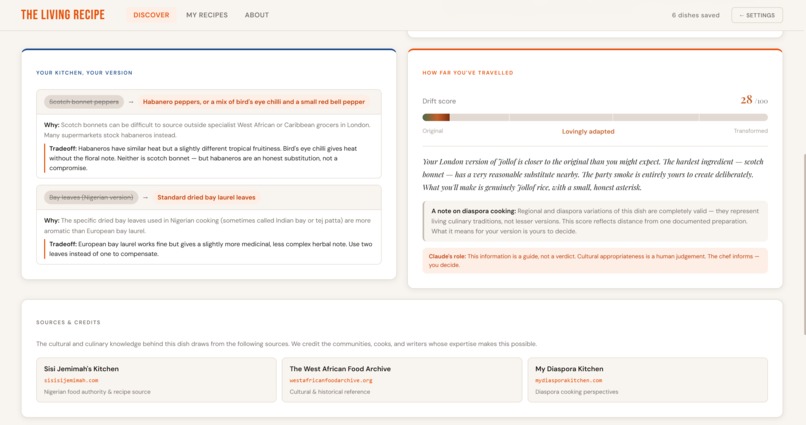Image resolution: width=806 pixels, height=425 pixels.
Task: Open the westafricanfoodarchive.org link
Action: 331,380
